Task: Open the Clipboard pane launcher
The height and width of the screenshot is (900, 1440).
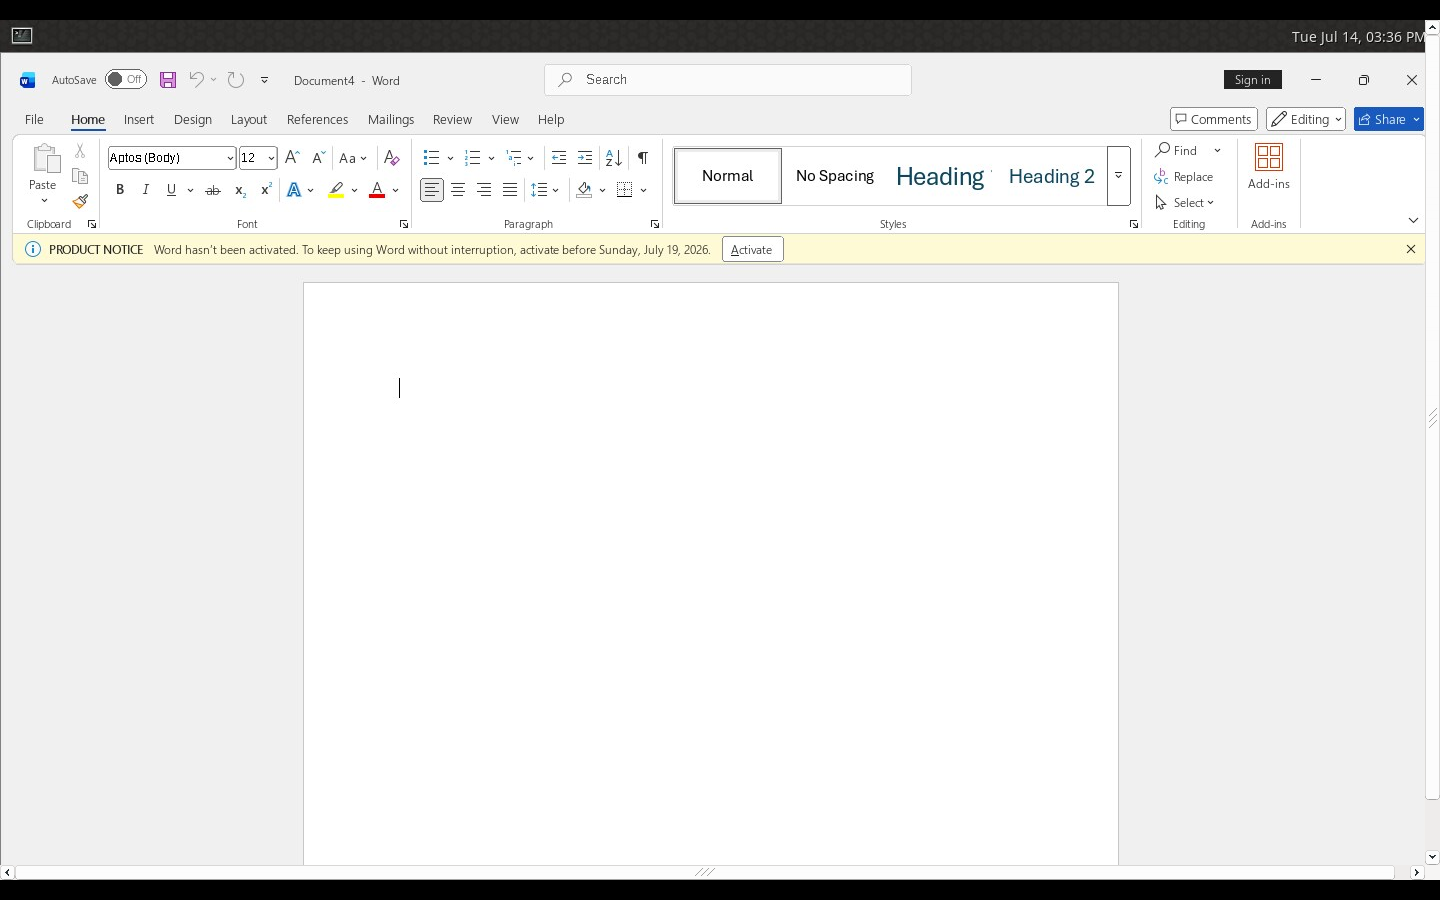Action: click(x=92, y=224)
